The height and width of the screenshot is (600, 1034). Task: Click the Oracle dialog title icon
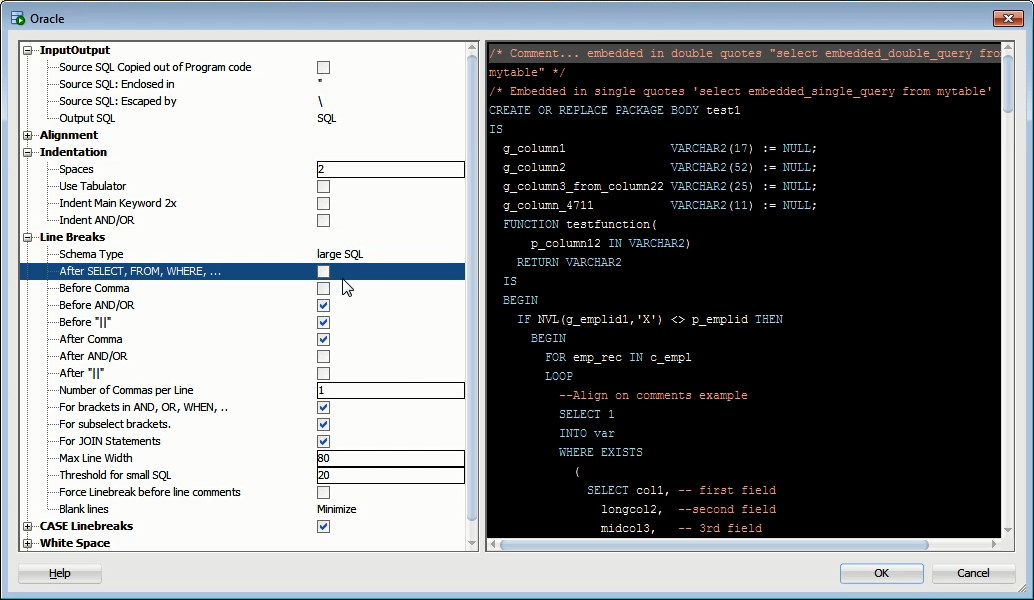pyautogui.click(x=18, y=18)
